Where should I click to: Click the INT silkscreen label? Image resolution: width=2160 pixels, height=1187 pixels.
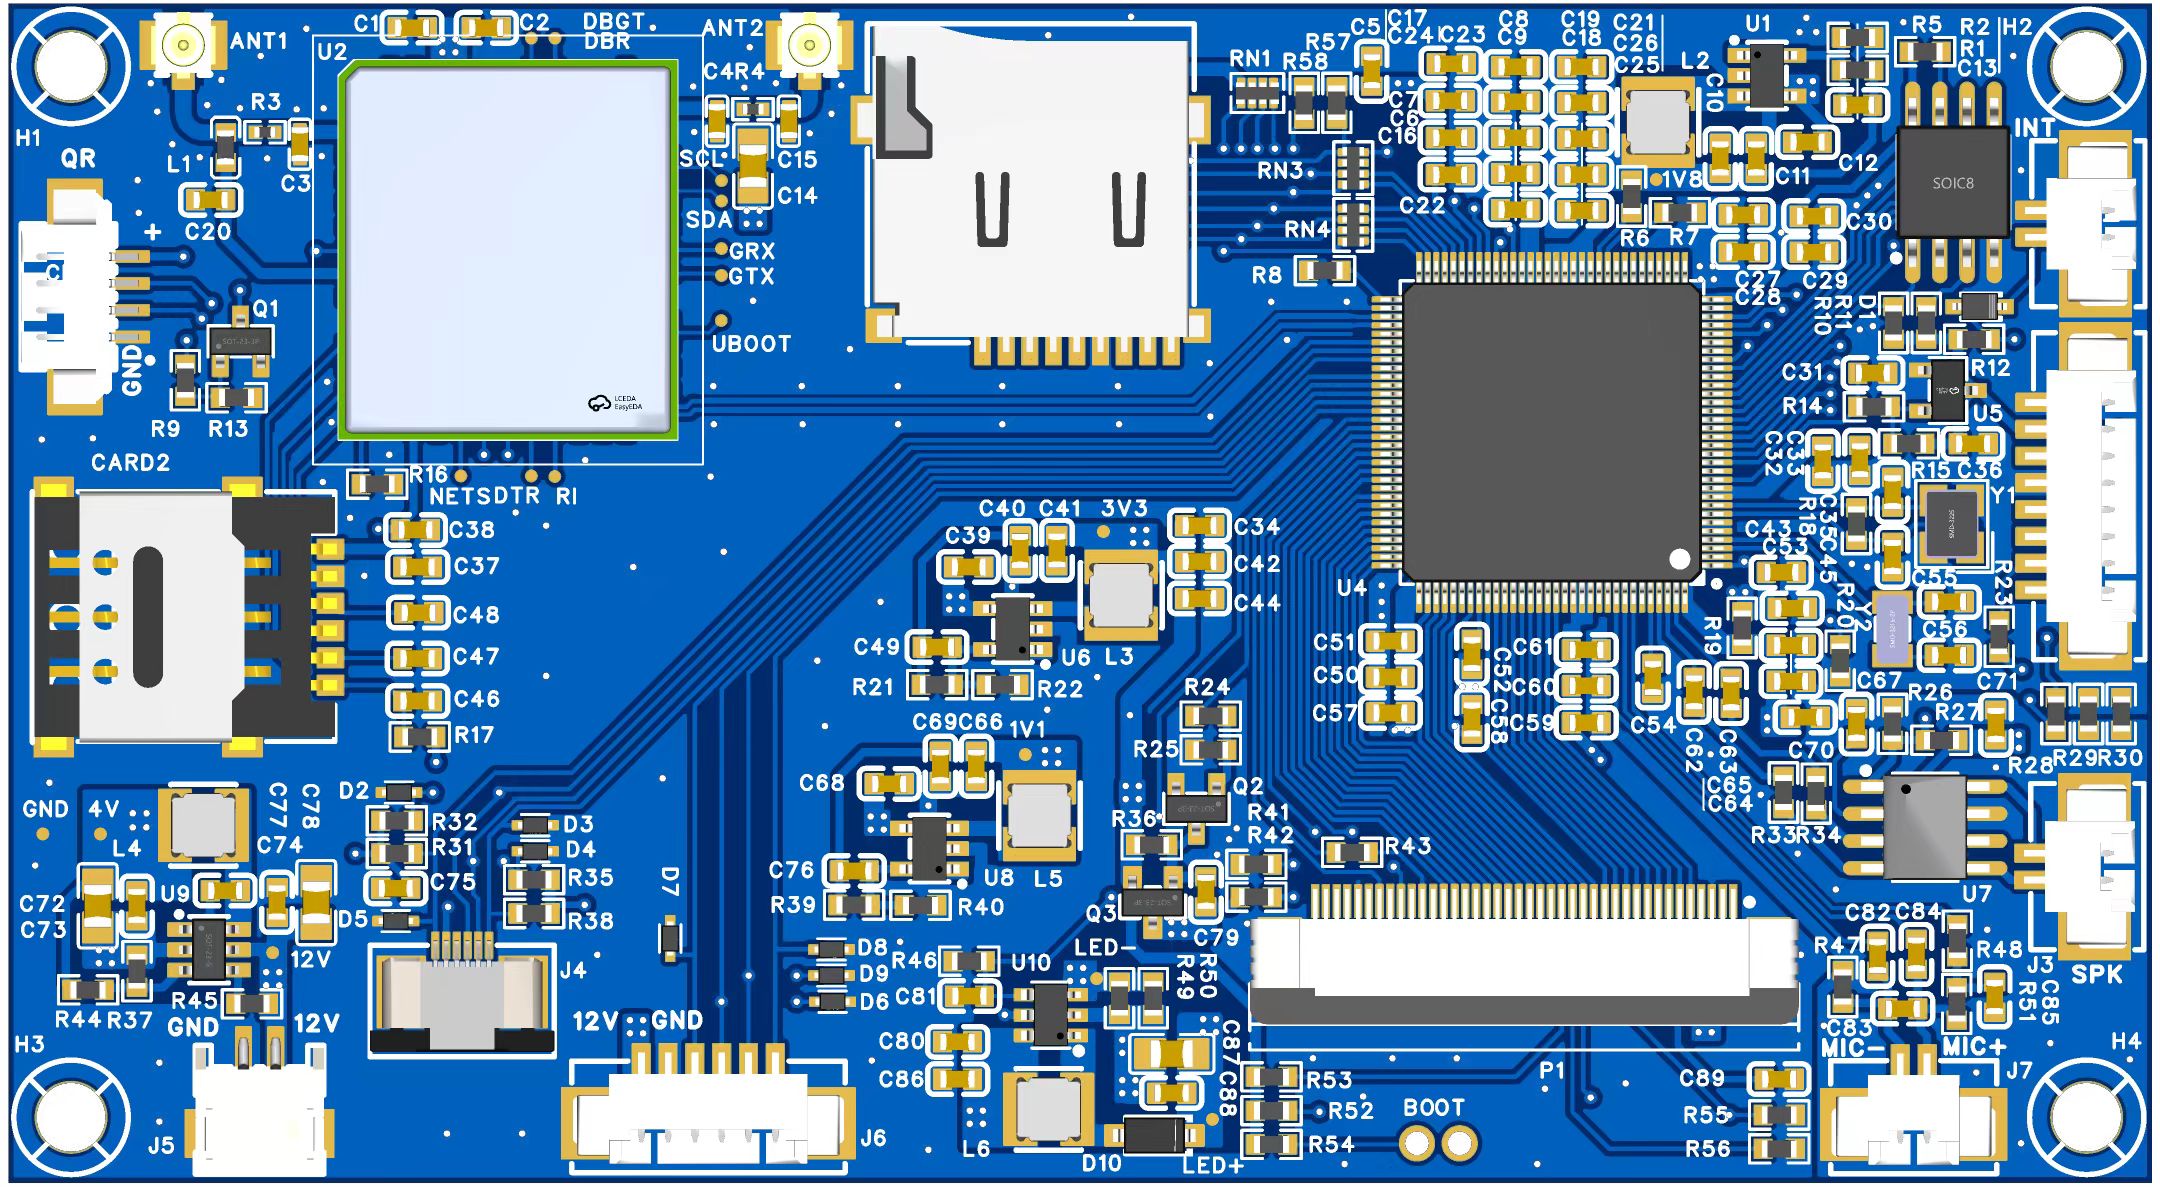click(x=2034, y=127)
